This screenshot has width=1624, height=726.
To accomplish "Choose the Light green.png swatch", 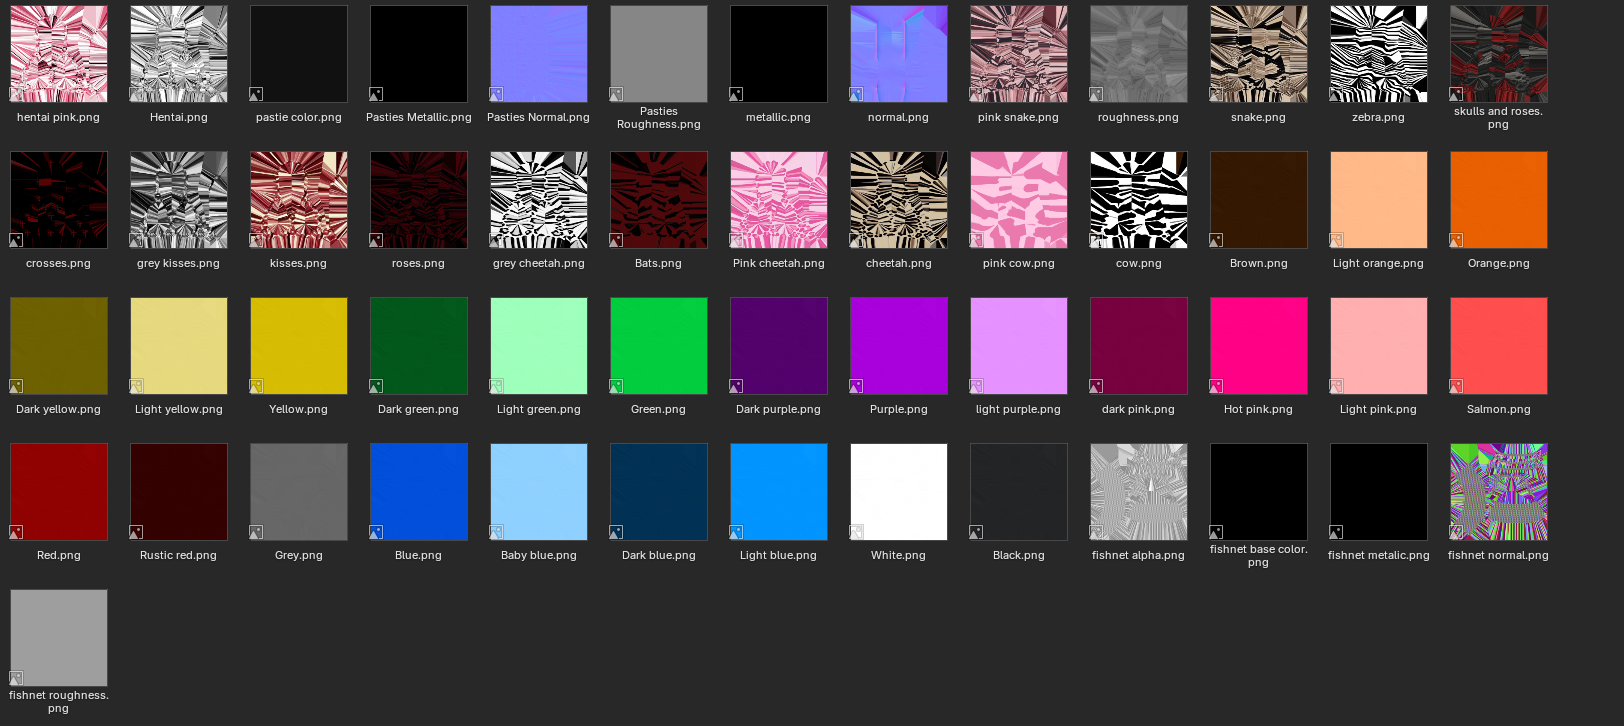I will click(539, 346).
